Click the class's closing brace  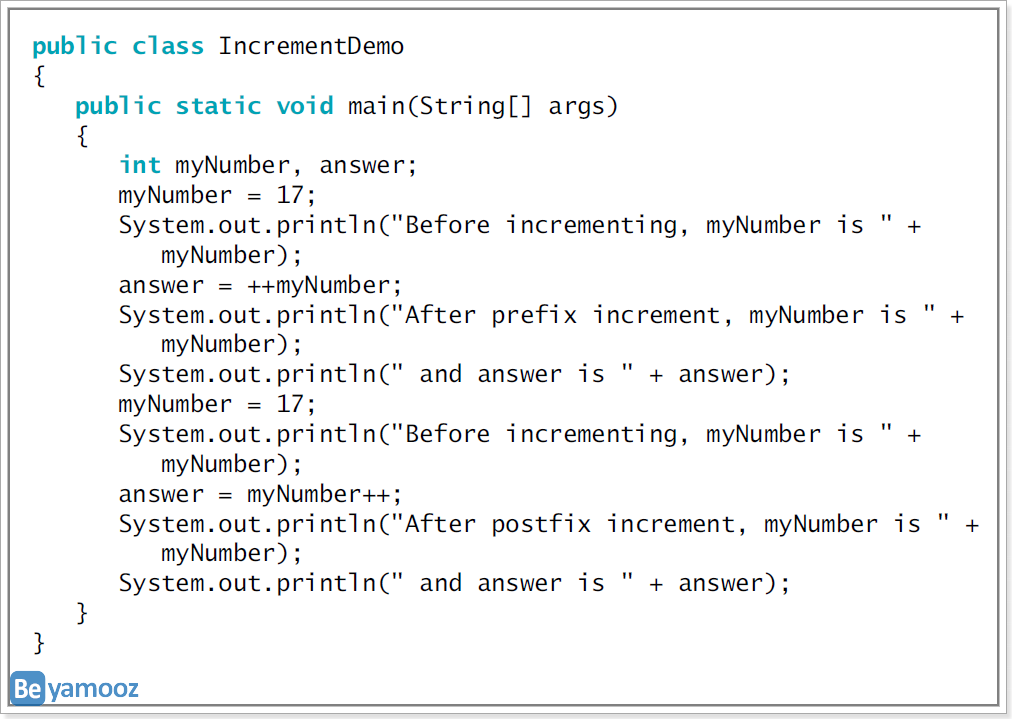pos(39,643)
